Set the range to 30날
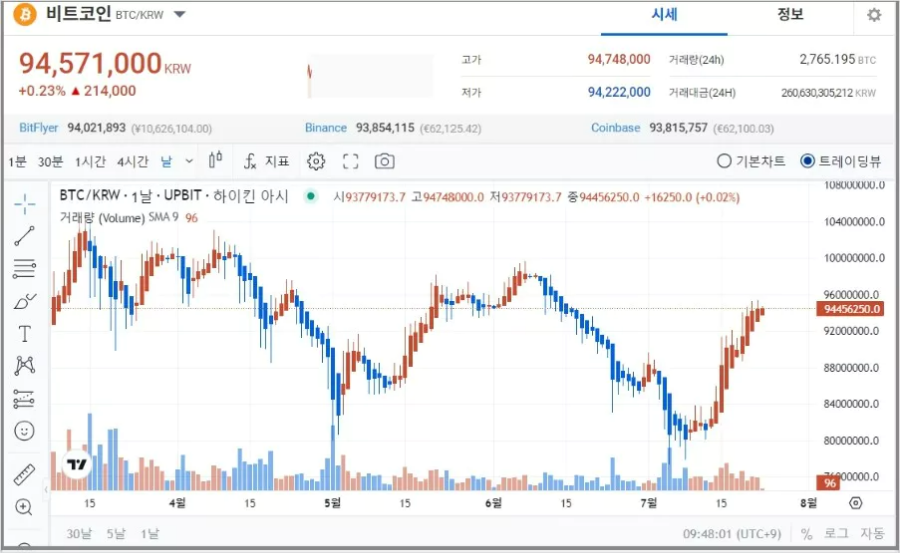This screenshot has width=900, height=553. click(x=79, y=534)
